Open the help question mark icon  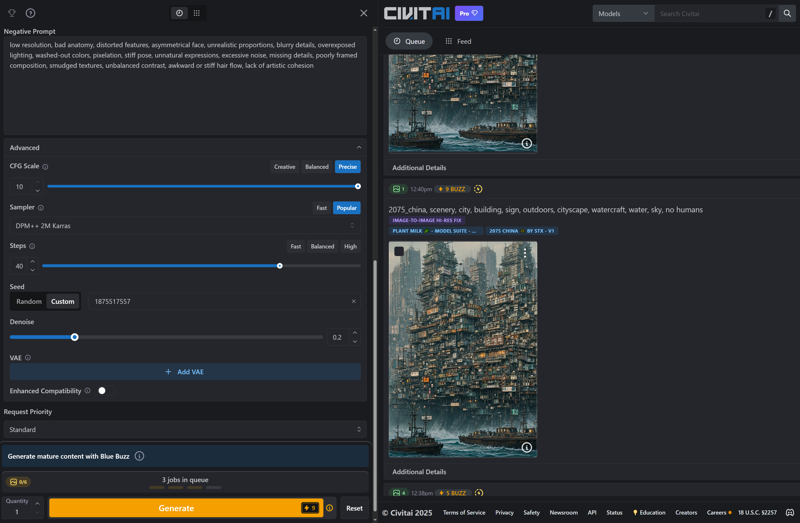pos(30,13)
